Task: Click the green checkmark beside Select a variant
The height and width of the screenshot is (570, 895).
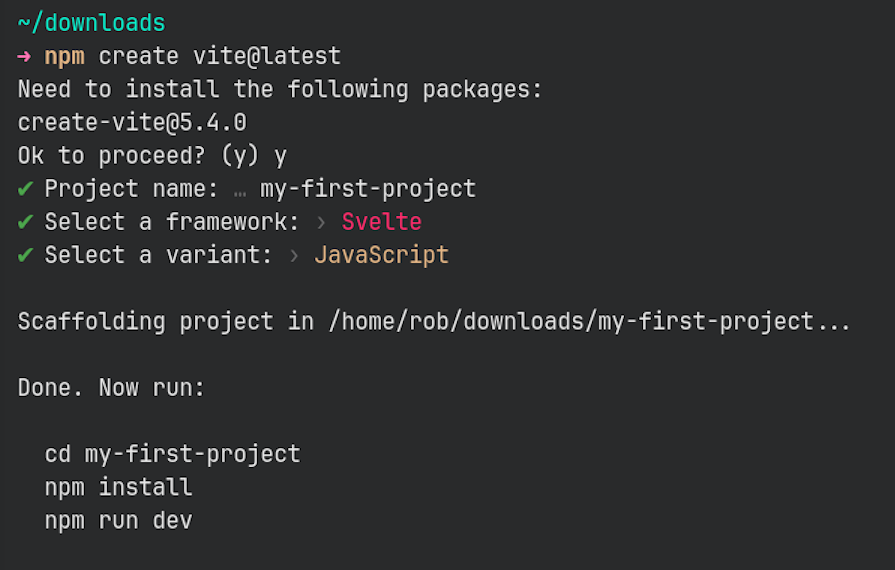Action: pos(25,254)
